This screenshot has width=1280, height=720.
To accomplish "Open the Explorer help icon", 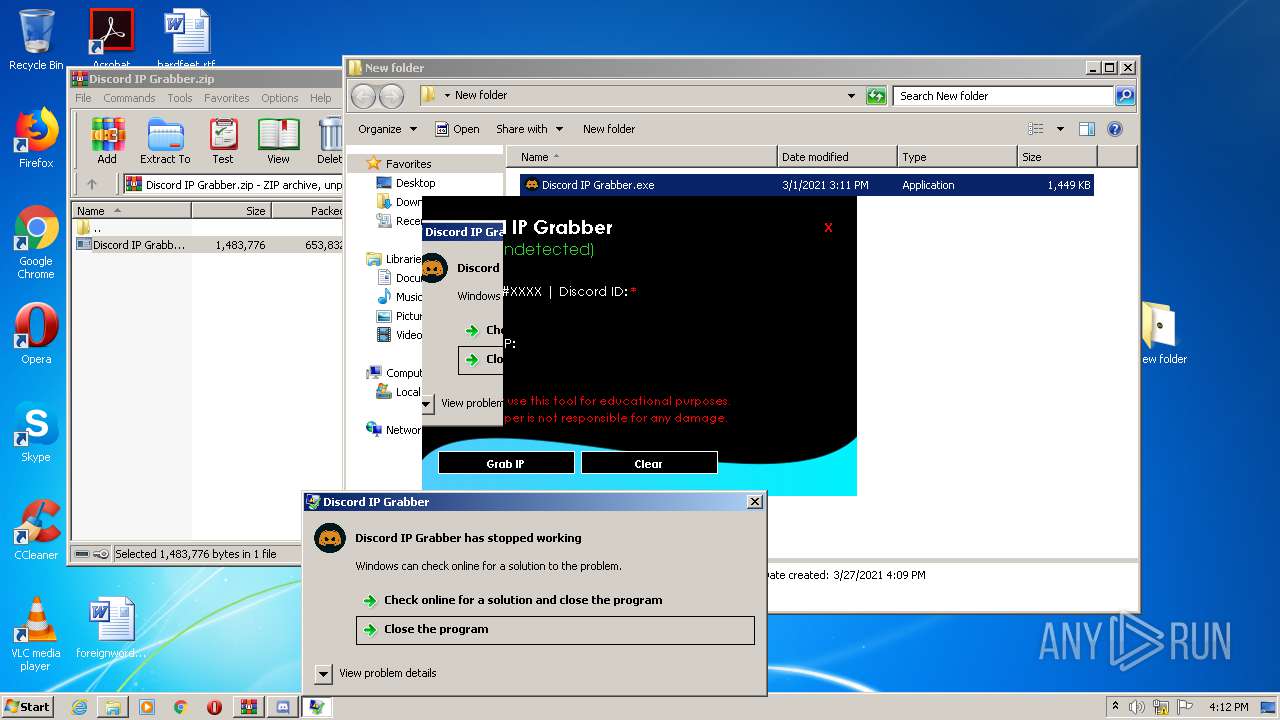I will [x=1115, y=129].
